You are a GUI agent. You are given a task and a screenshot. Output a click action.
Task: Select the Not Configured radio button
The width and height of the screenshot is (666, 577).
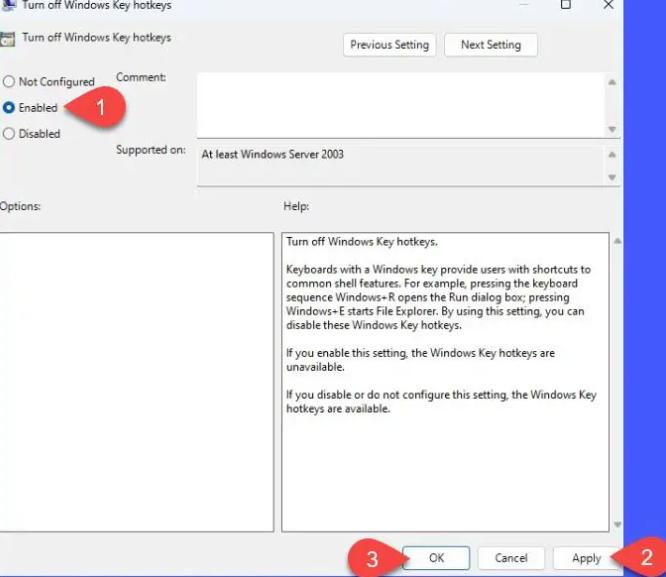tap(9, 81)
